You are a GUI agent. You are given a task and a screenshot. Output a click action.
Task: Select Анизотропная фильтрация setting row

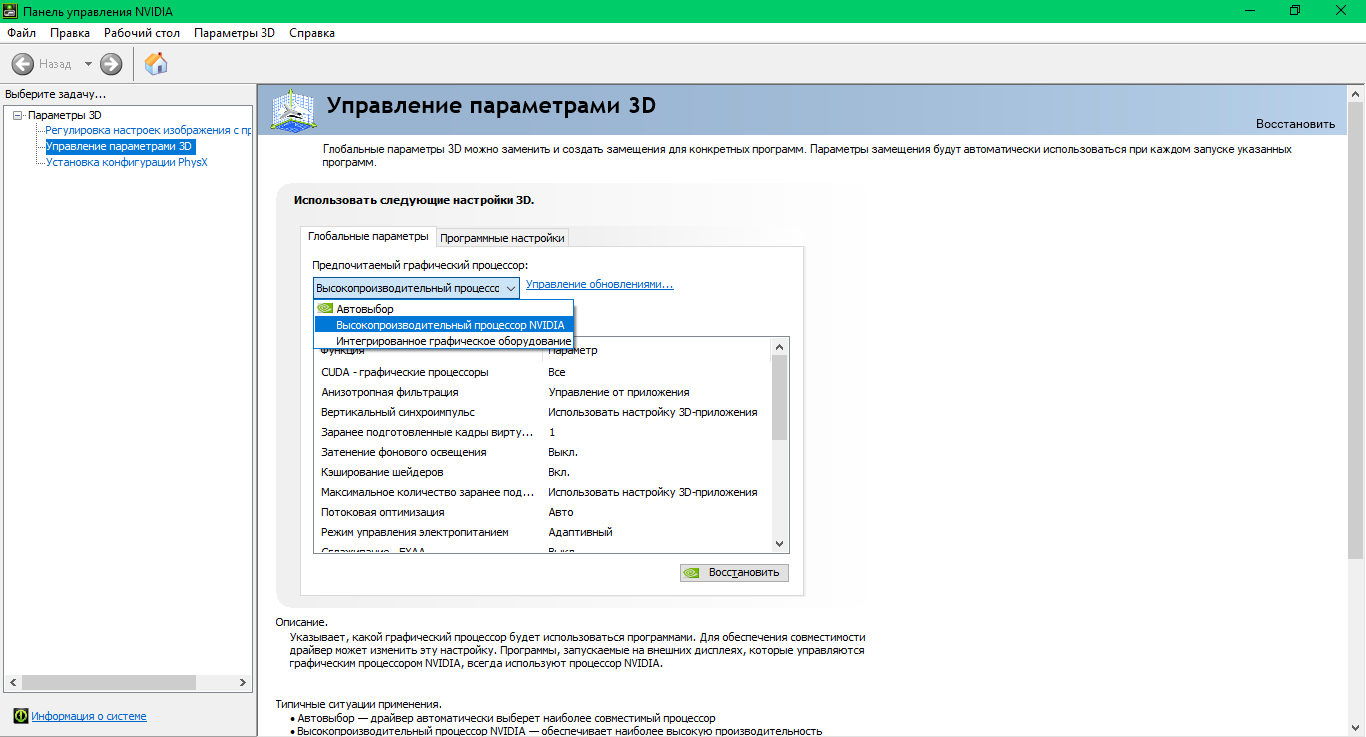pyautogui.click(x=543, y=392)
